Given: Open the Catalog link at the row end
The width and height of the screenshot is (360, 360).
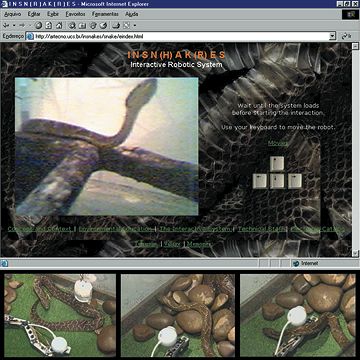Looking at the screenshot, I should pos(317,229).
